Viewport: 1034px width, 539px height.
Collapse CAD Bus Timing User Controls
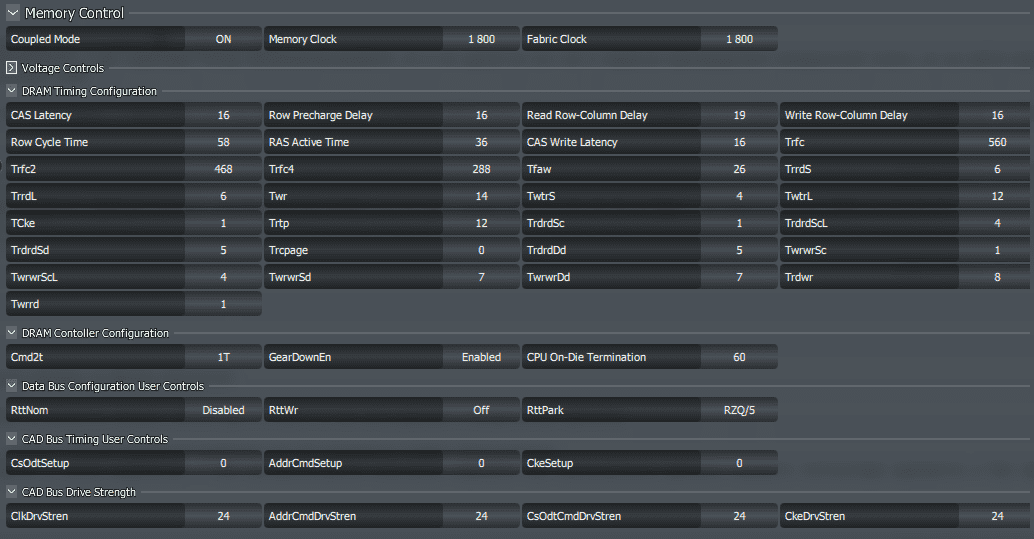click(12, 439)
